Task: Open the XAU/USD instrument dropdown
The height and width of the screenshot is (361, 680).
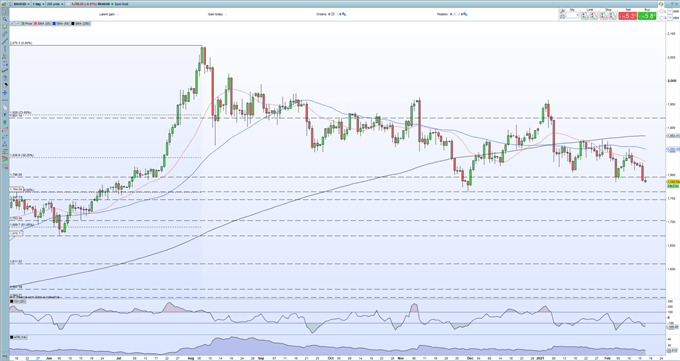Action: [22, 4]
